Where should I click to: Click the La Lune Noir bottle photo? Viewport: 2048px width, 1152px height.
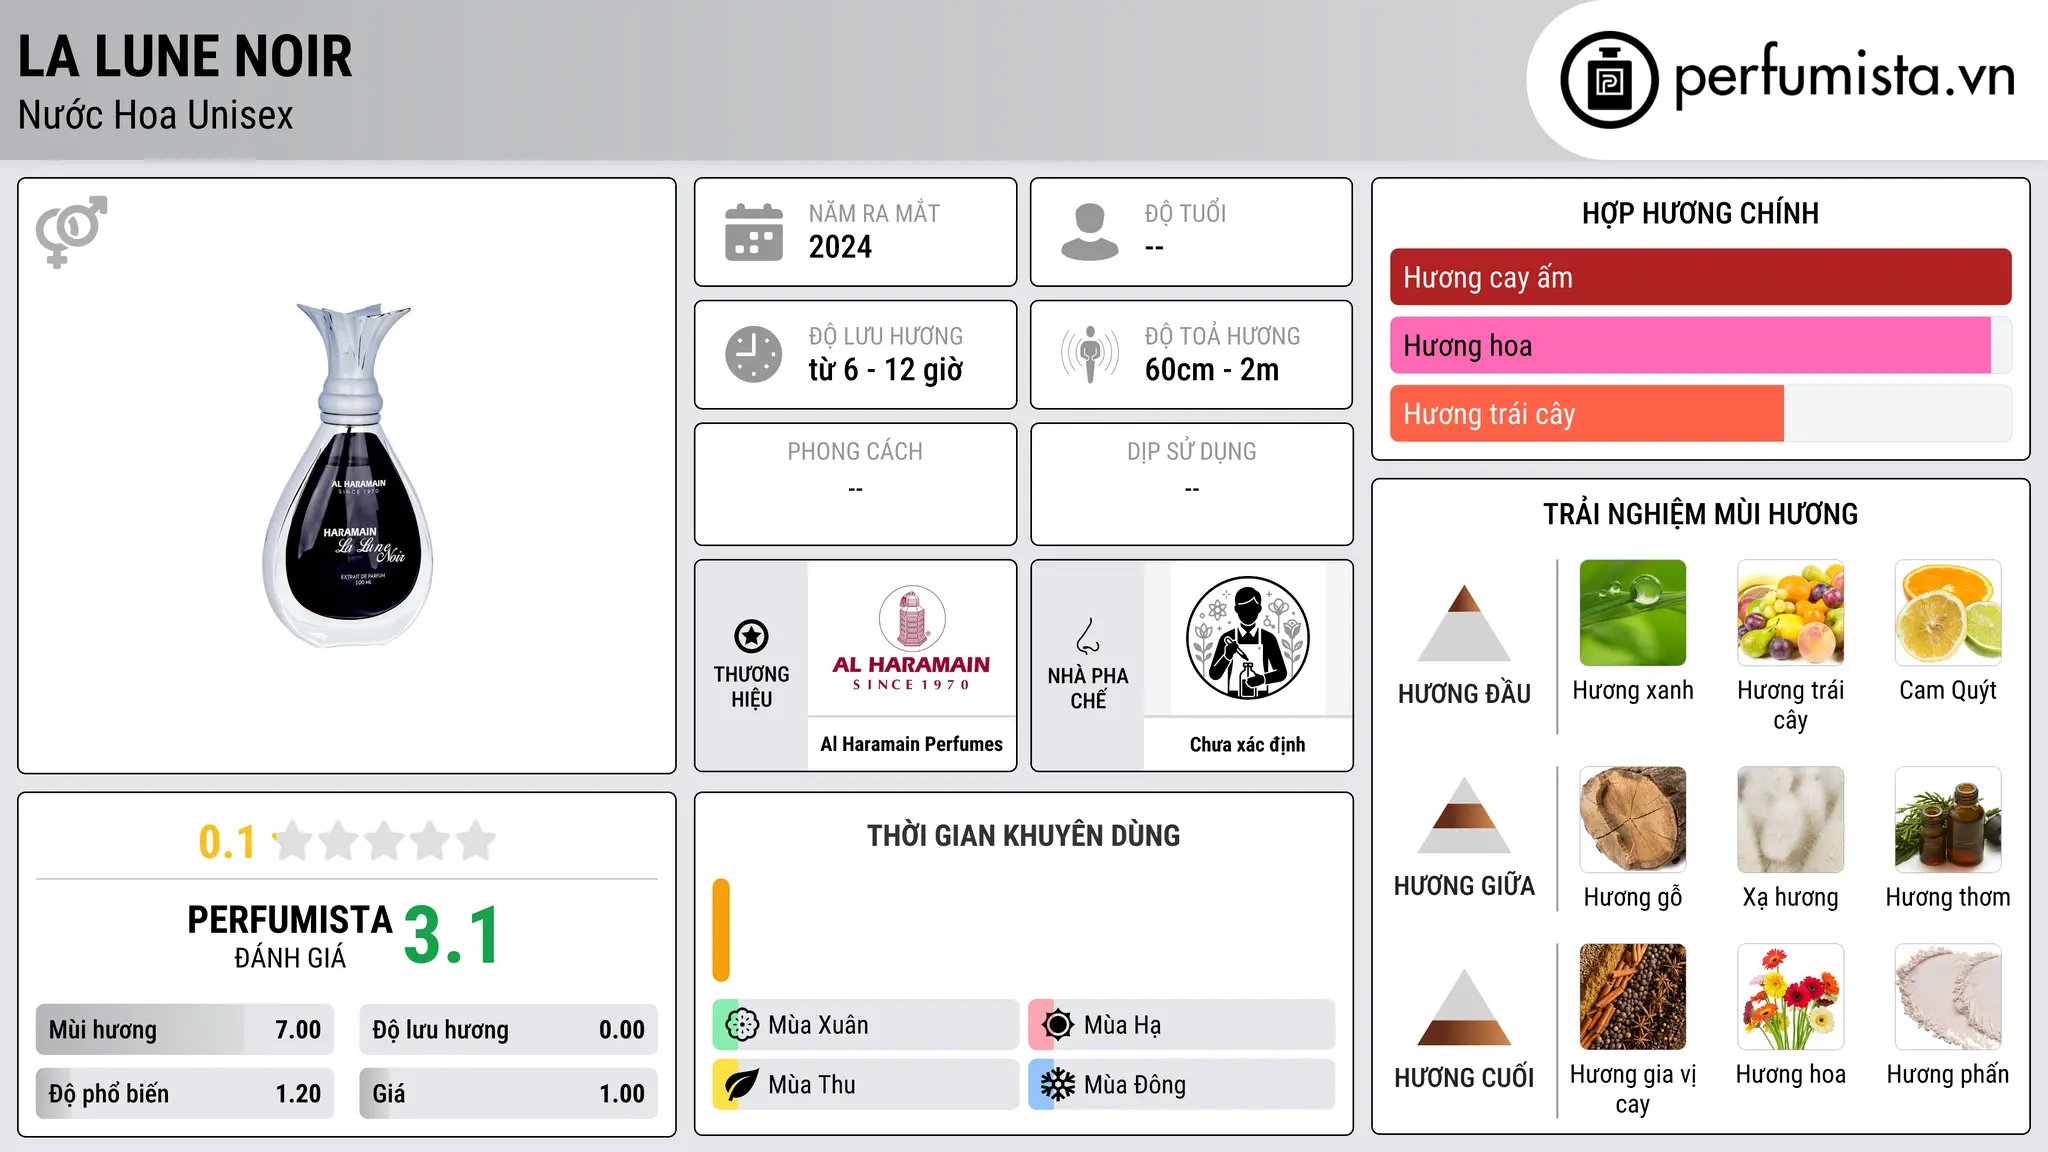pyautogui.click(x=347, y=475)
